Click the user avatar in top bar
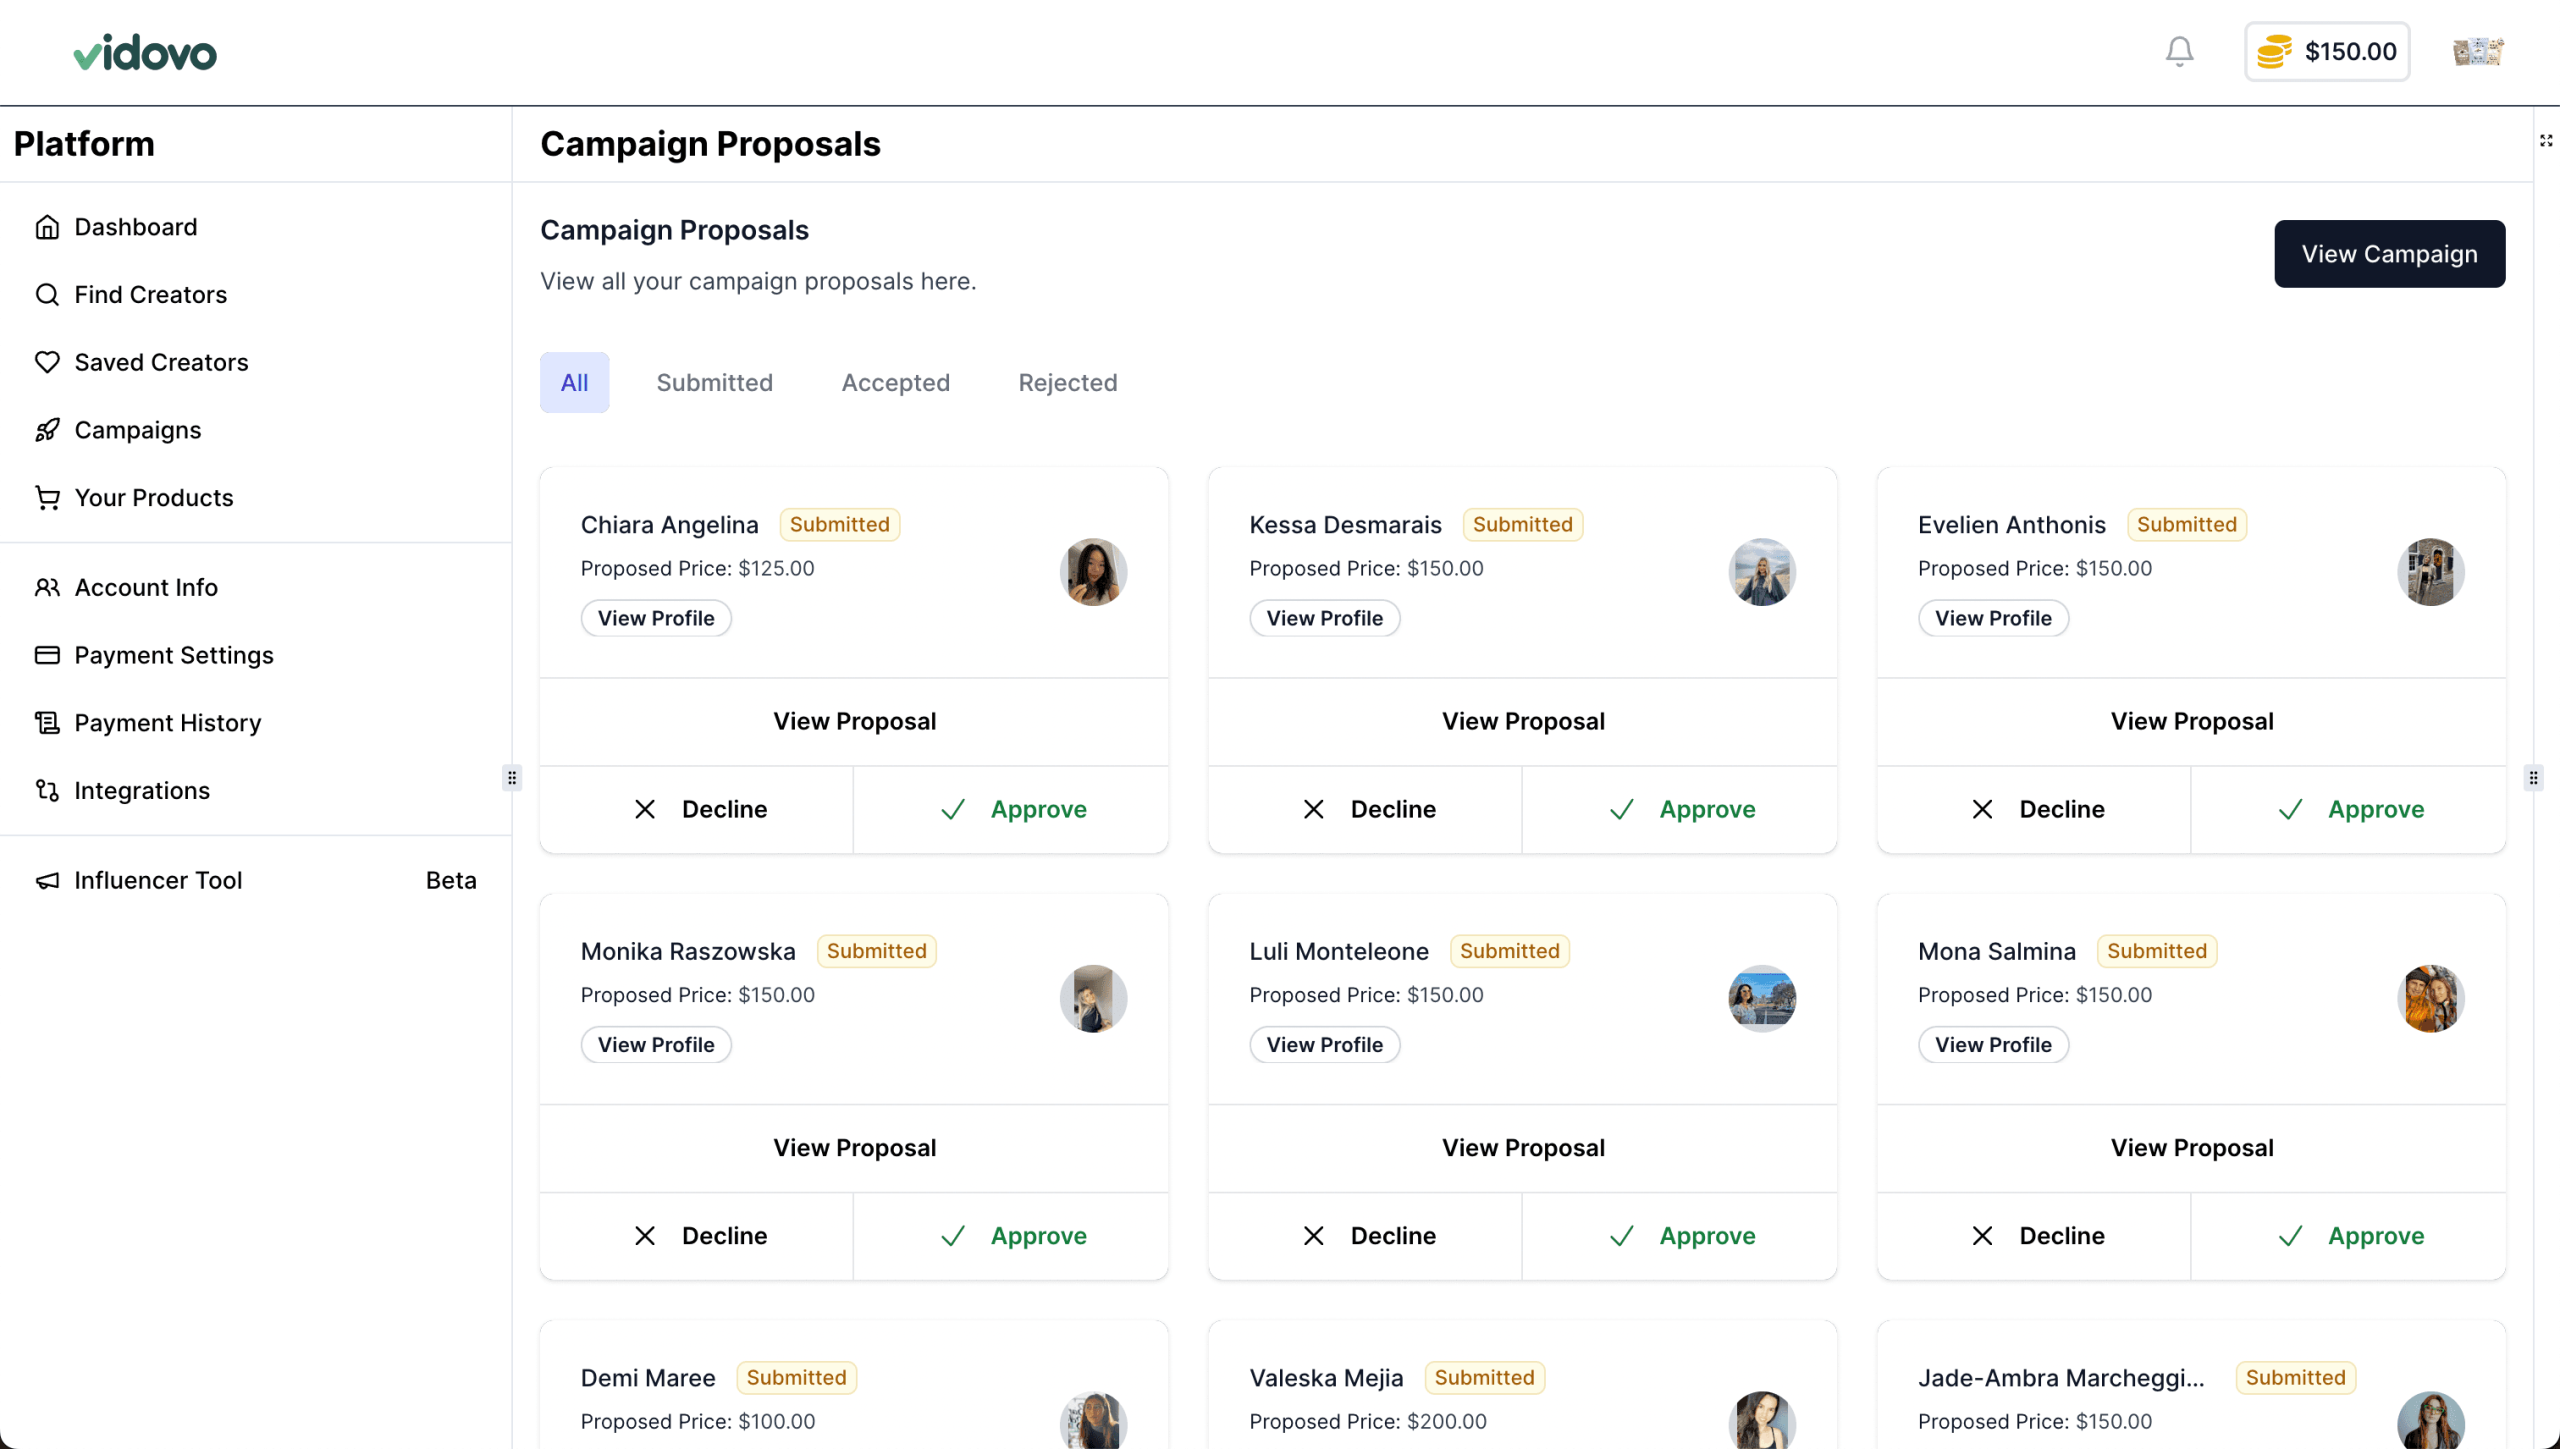The width and height of the screenshot is (2560, 1449). (2477, 51)
